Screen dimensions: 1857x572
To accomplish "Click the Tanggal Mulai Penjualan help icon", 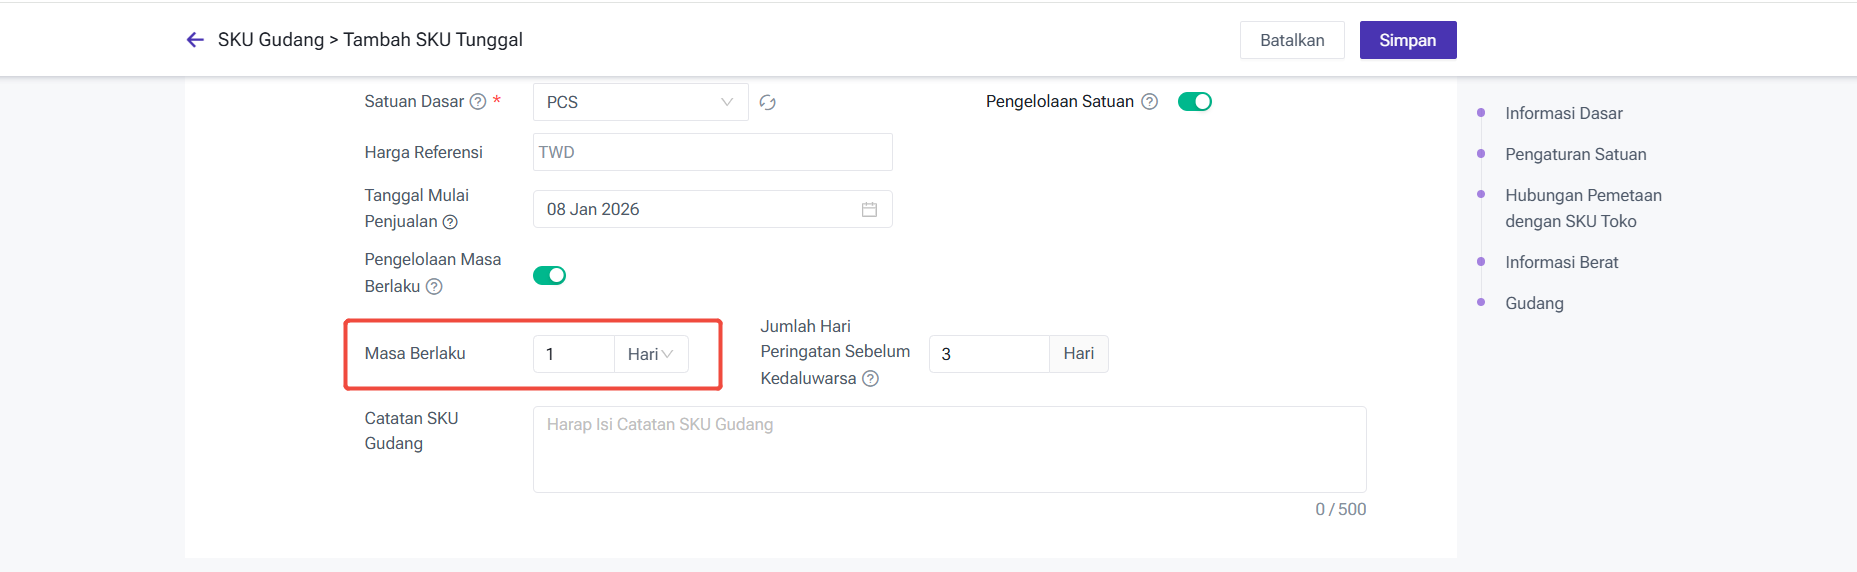I will (x=450, y=222).
